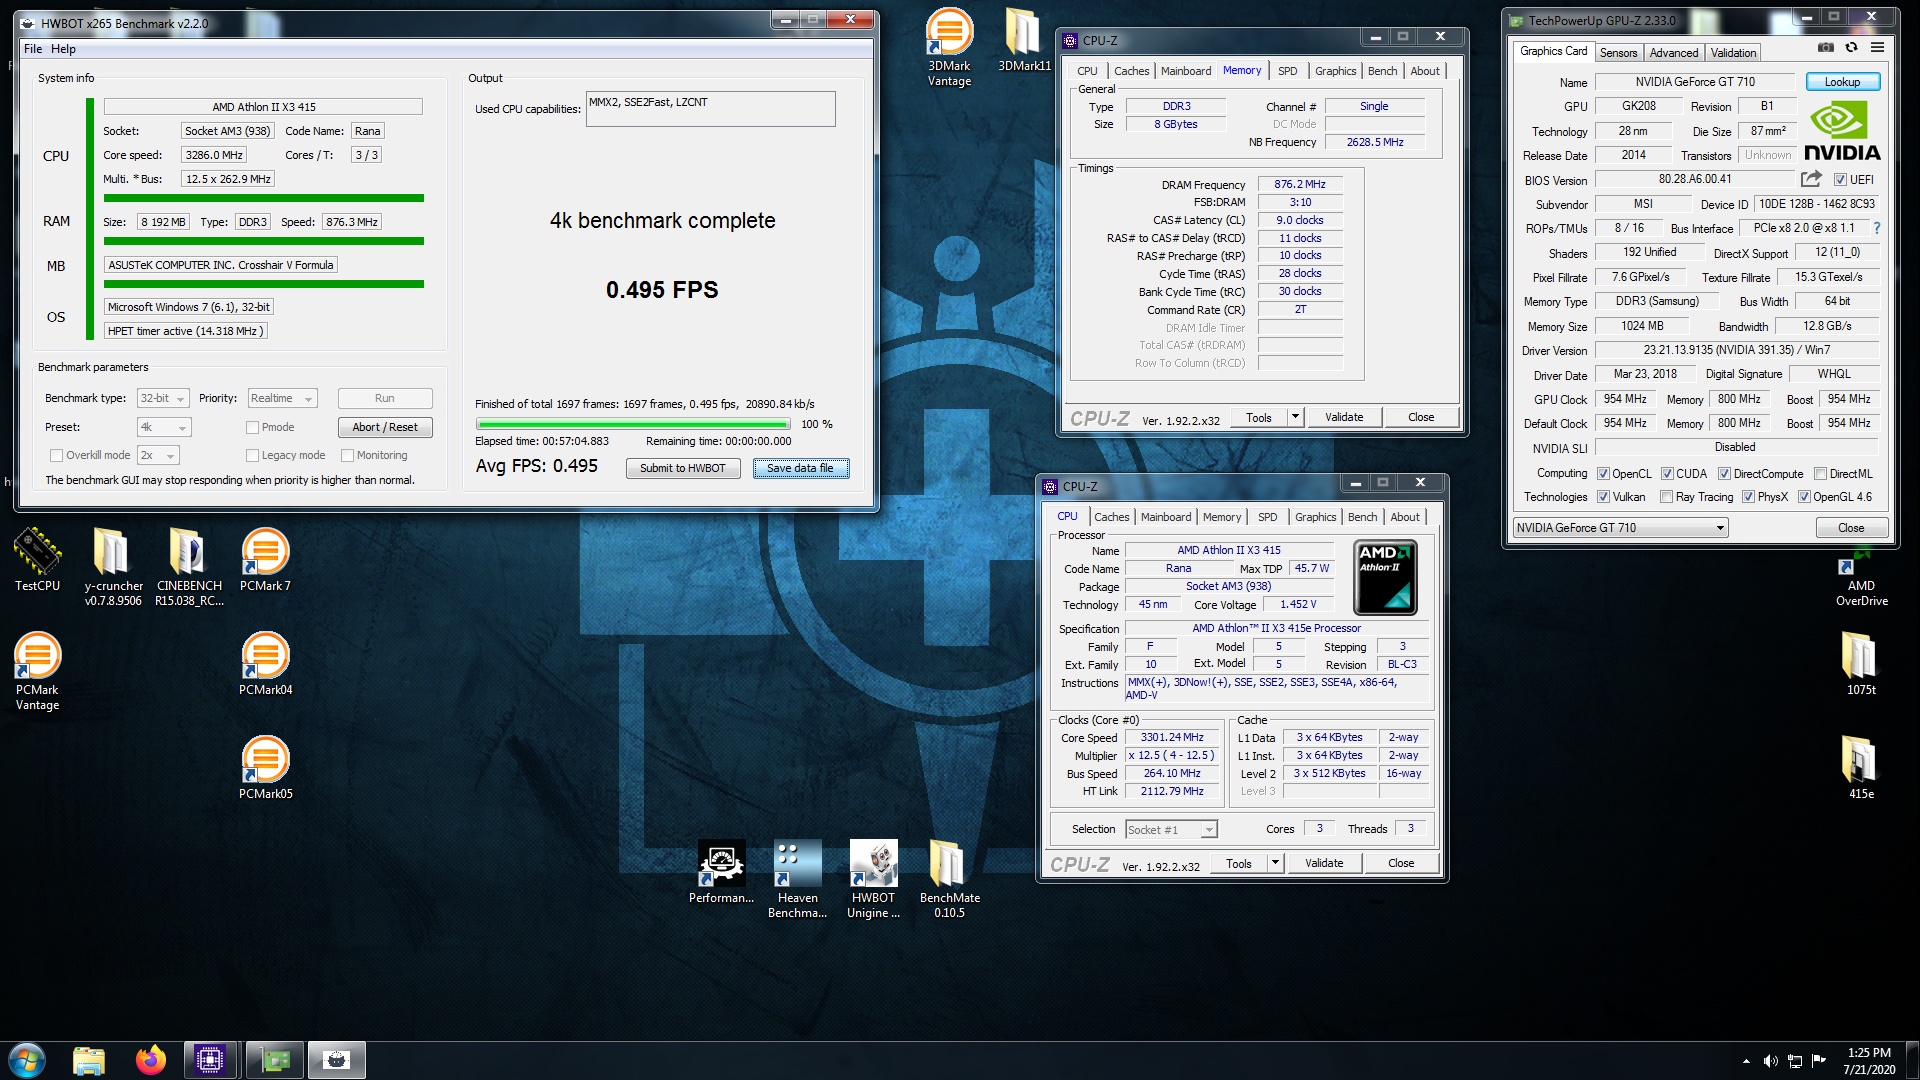Open the 3DMark11 folder icon
Viewport: 1920px width, 1080px height.
pos(1024,40)
